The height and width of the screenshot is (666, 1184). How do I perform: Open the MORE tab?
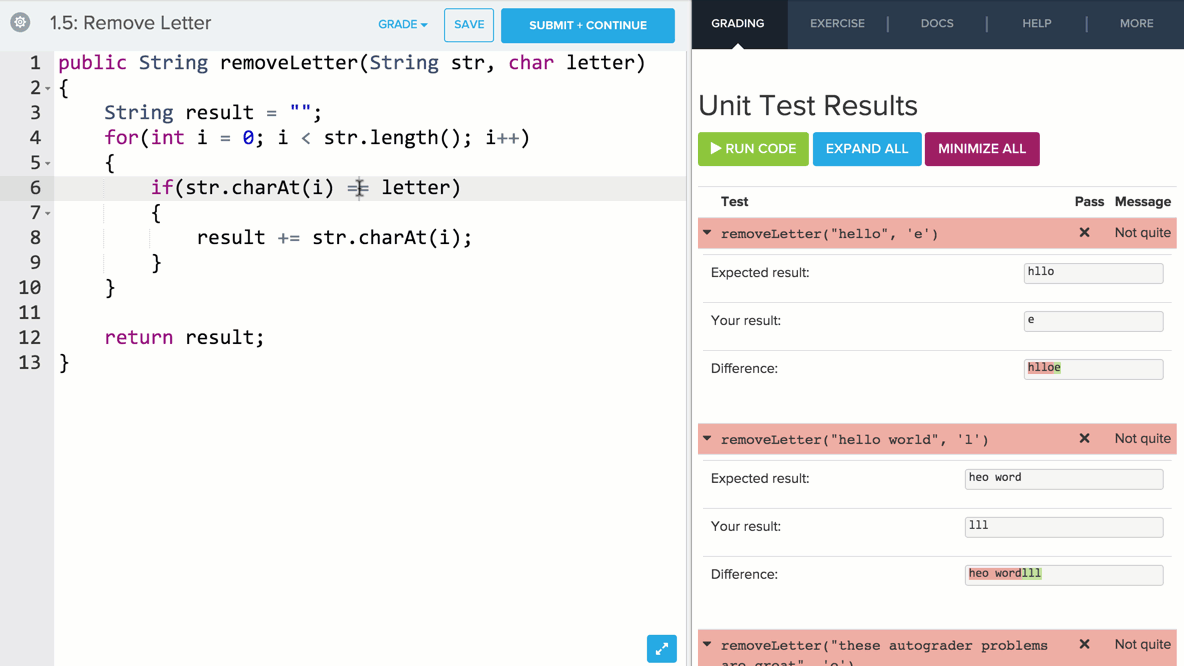(1136, 23)
